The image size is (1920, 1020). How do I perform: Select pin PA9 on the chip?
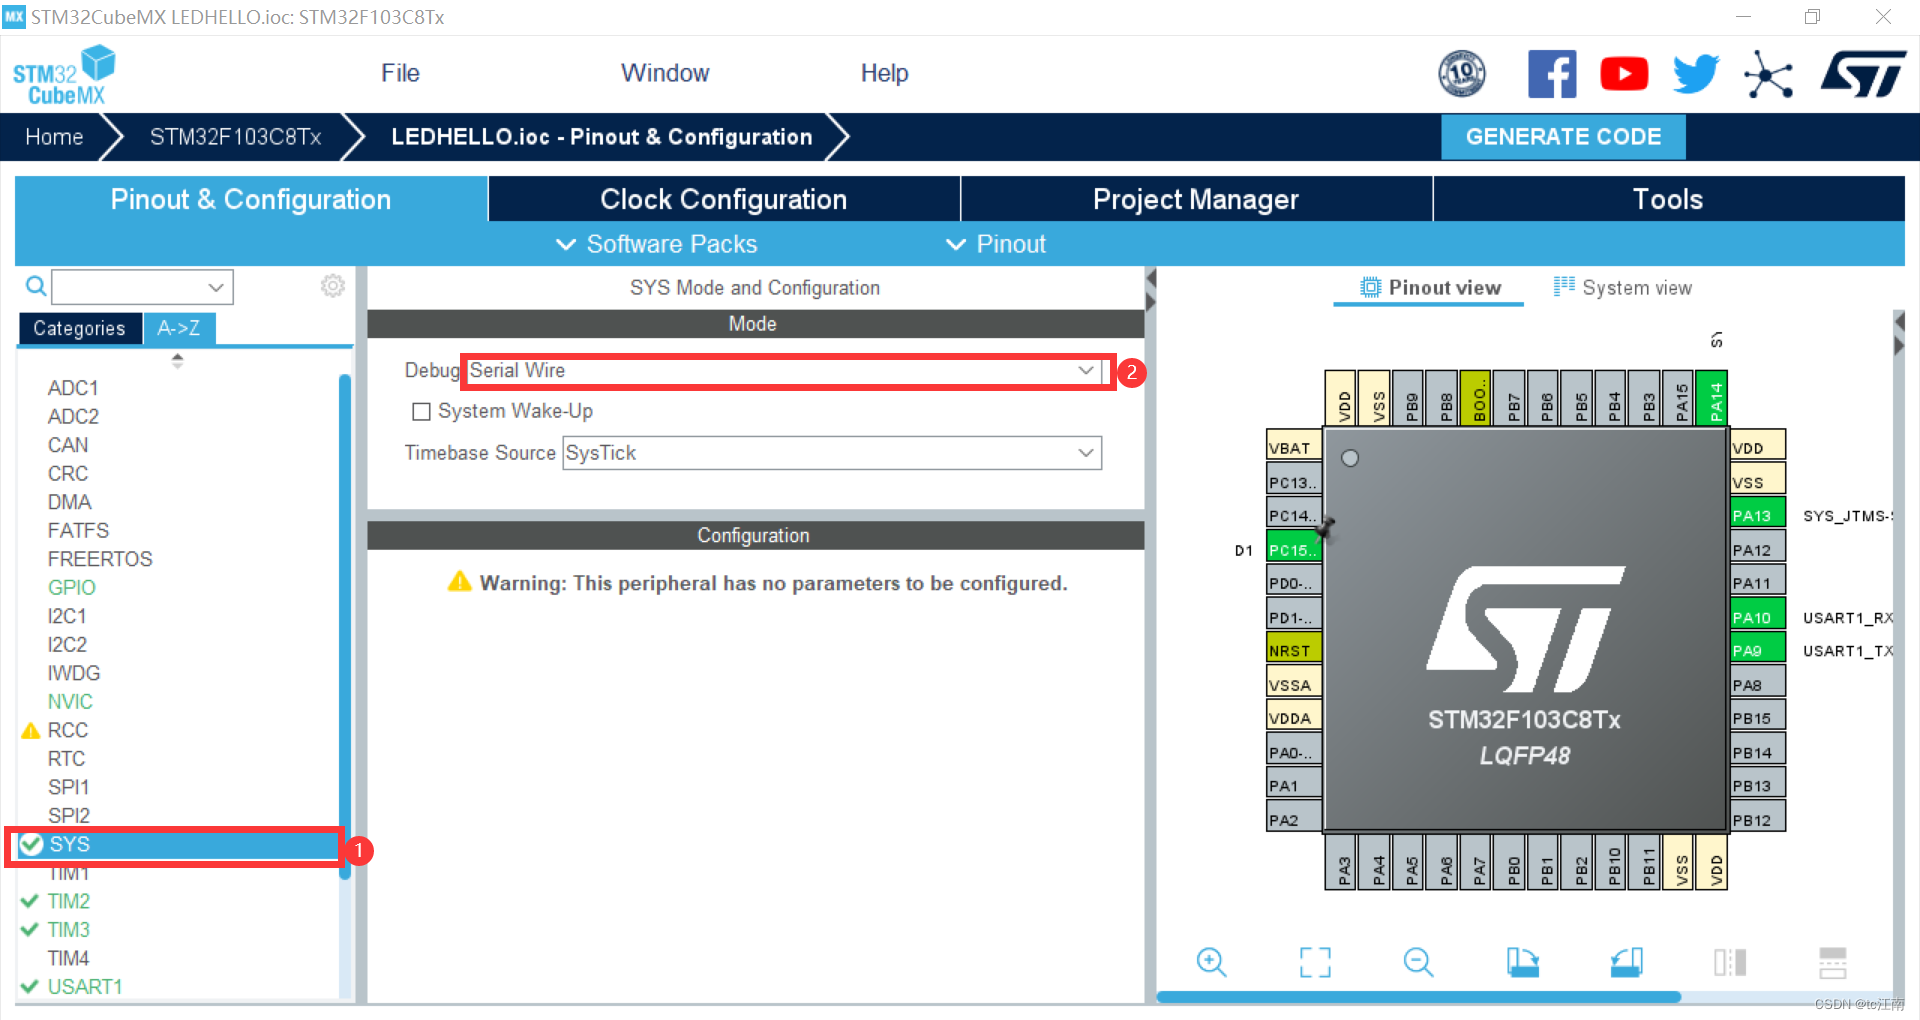[1758, 650]
